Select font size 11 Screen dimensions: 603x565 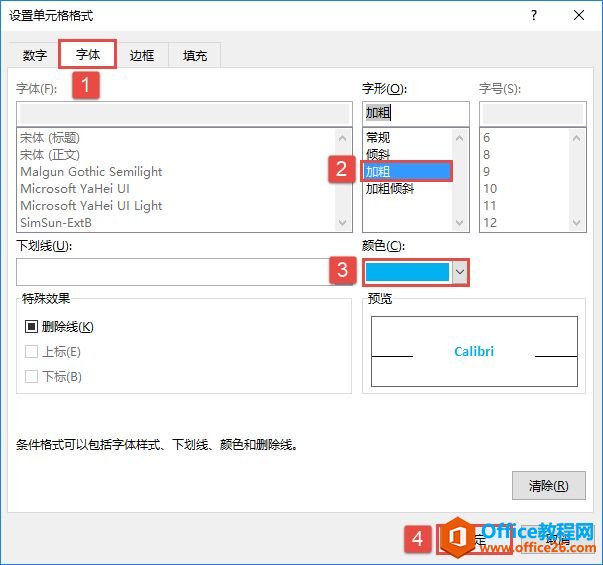pos(490,205)
